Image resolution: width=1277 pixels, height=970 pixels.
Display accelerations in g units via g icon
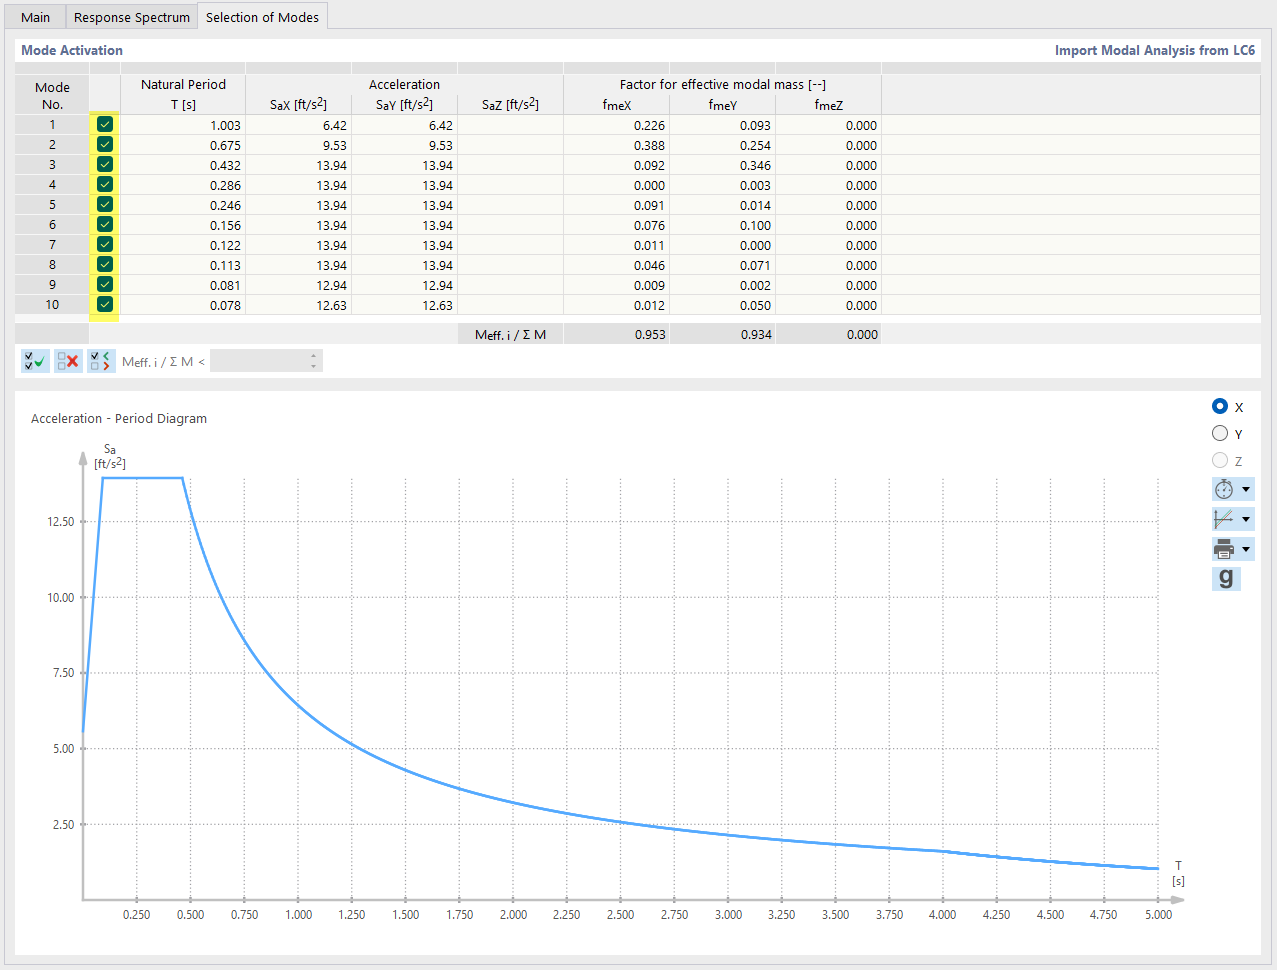click(1226, 578)
